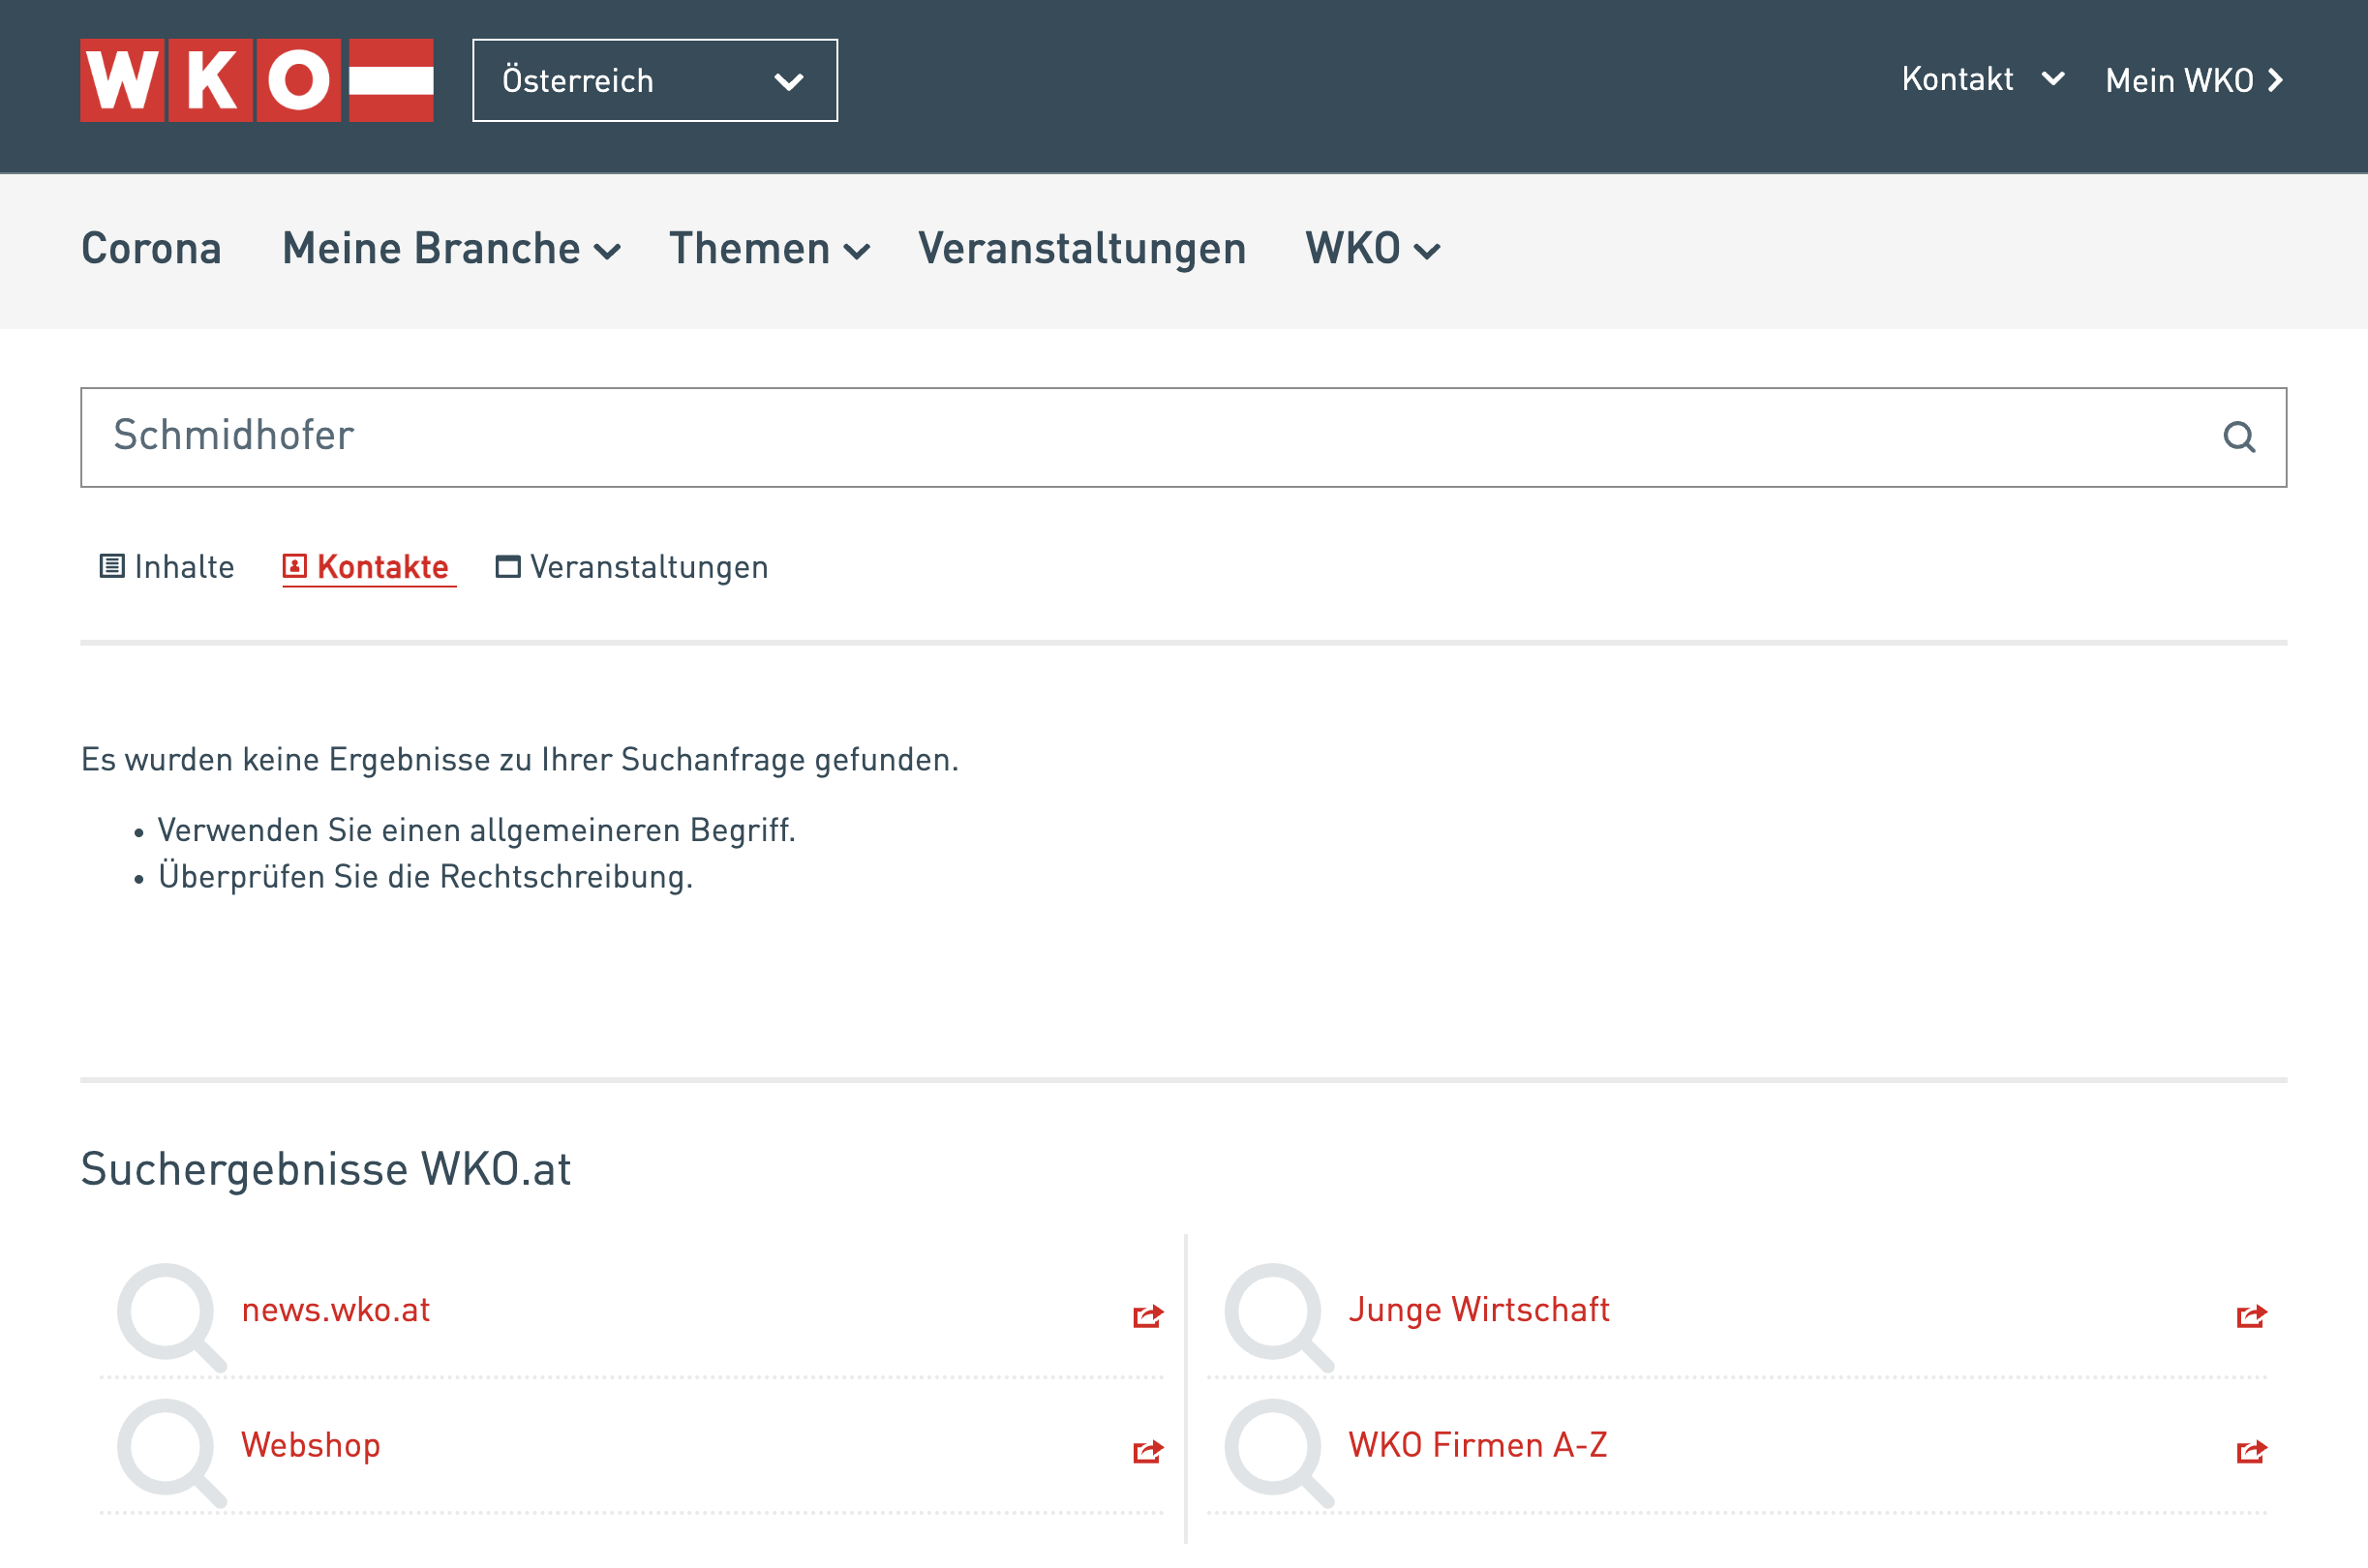The image size is (2368, 1568).
Task: Open the WKO Firmen A-Z link
Action: pyautogui.click(x=1478, y=1445)
